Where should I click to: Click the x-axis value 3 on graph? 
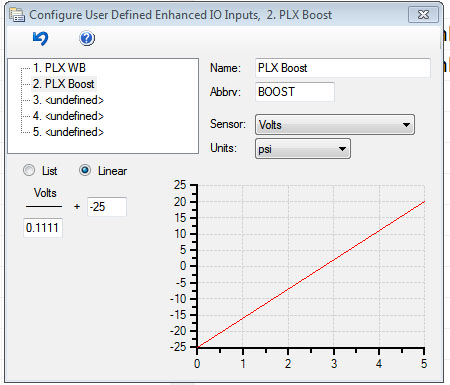pyautogui.click(x=334, y=363)
